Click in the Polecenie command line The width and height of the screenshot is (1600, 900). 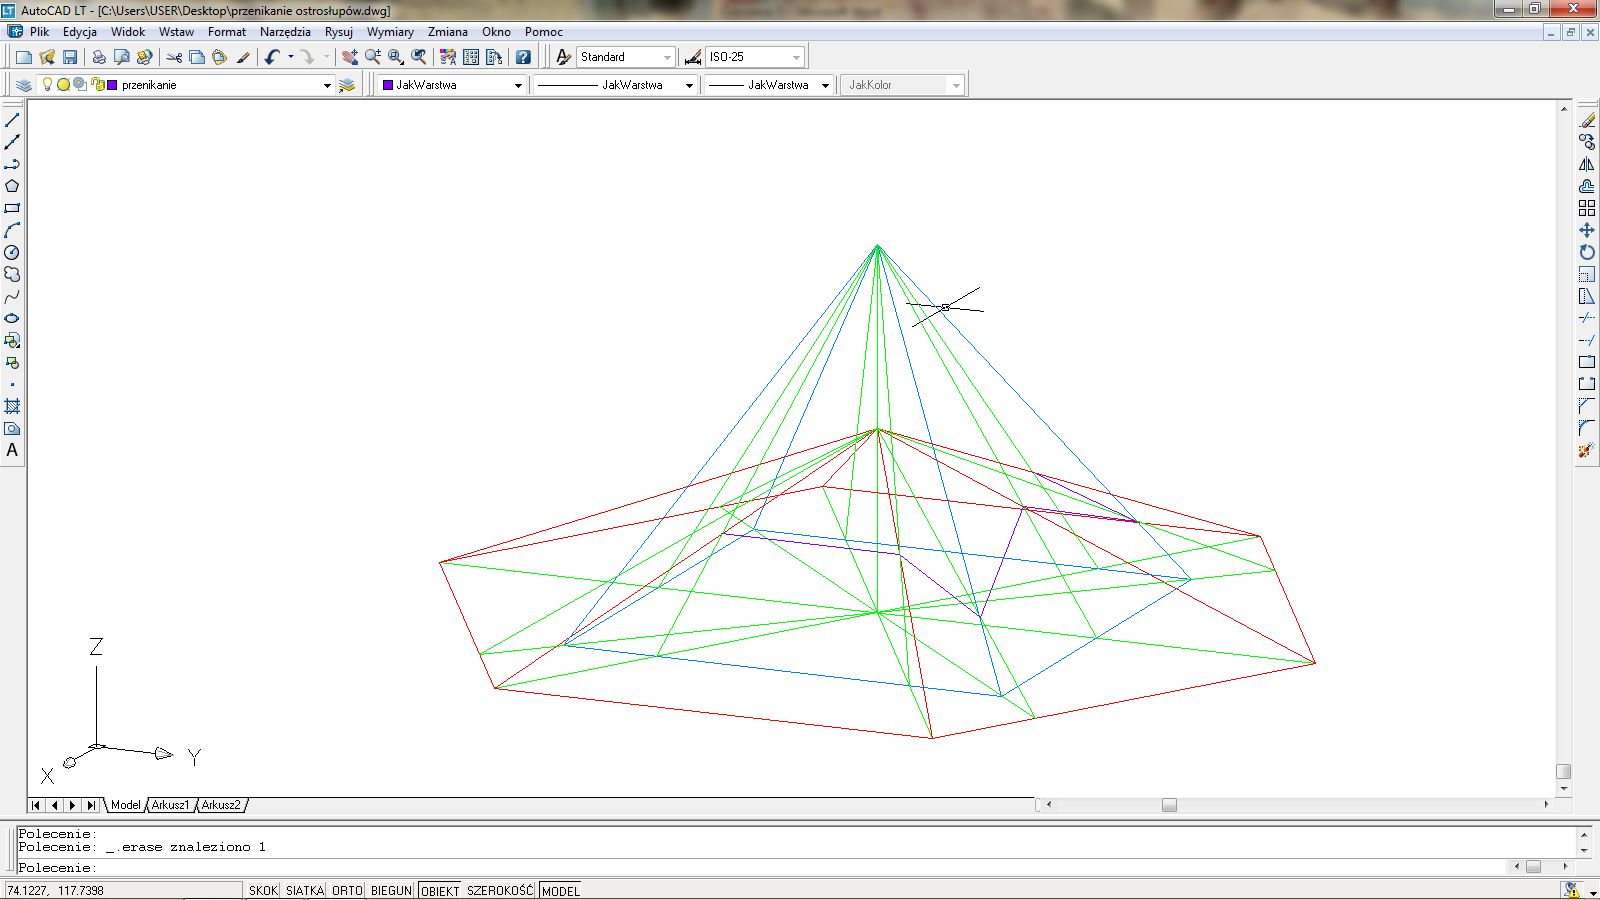[760, 868]
